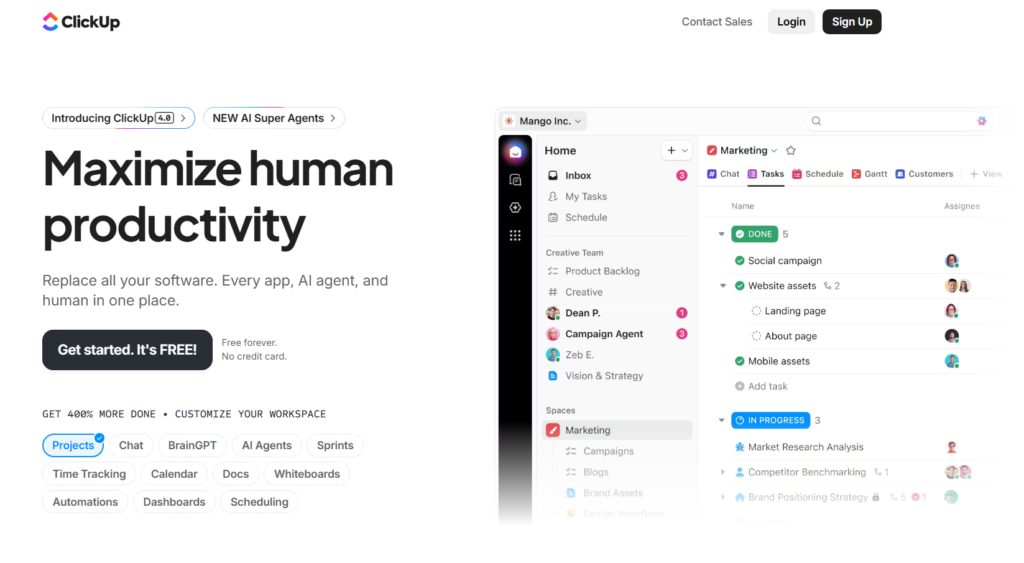
Task: Click the Schedule calendar icon in Home sidebar
Action: point(553,218)
